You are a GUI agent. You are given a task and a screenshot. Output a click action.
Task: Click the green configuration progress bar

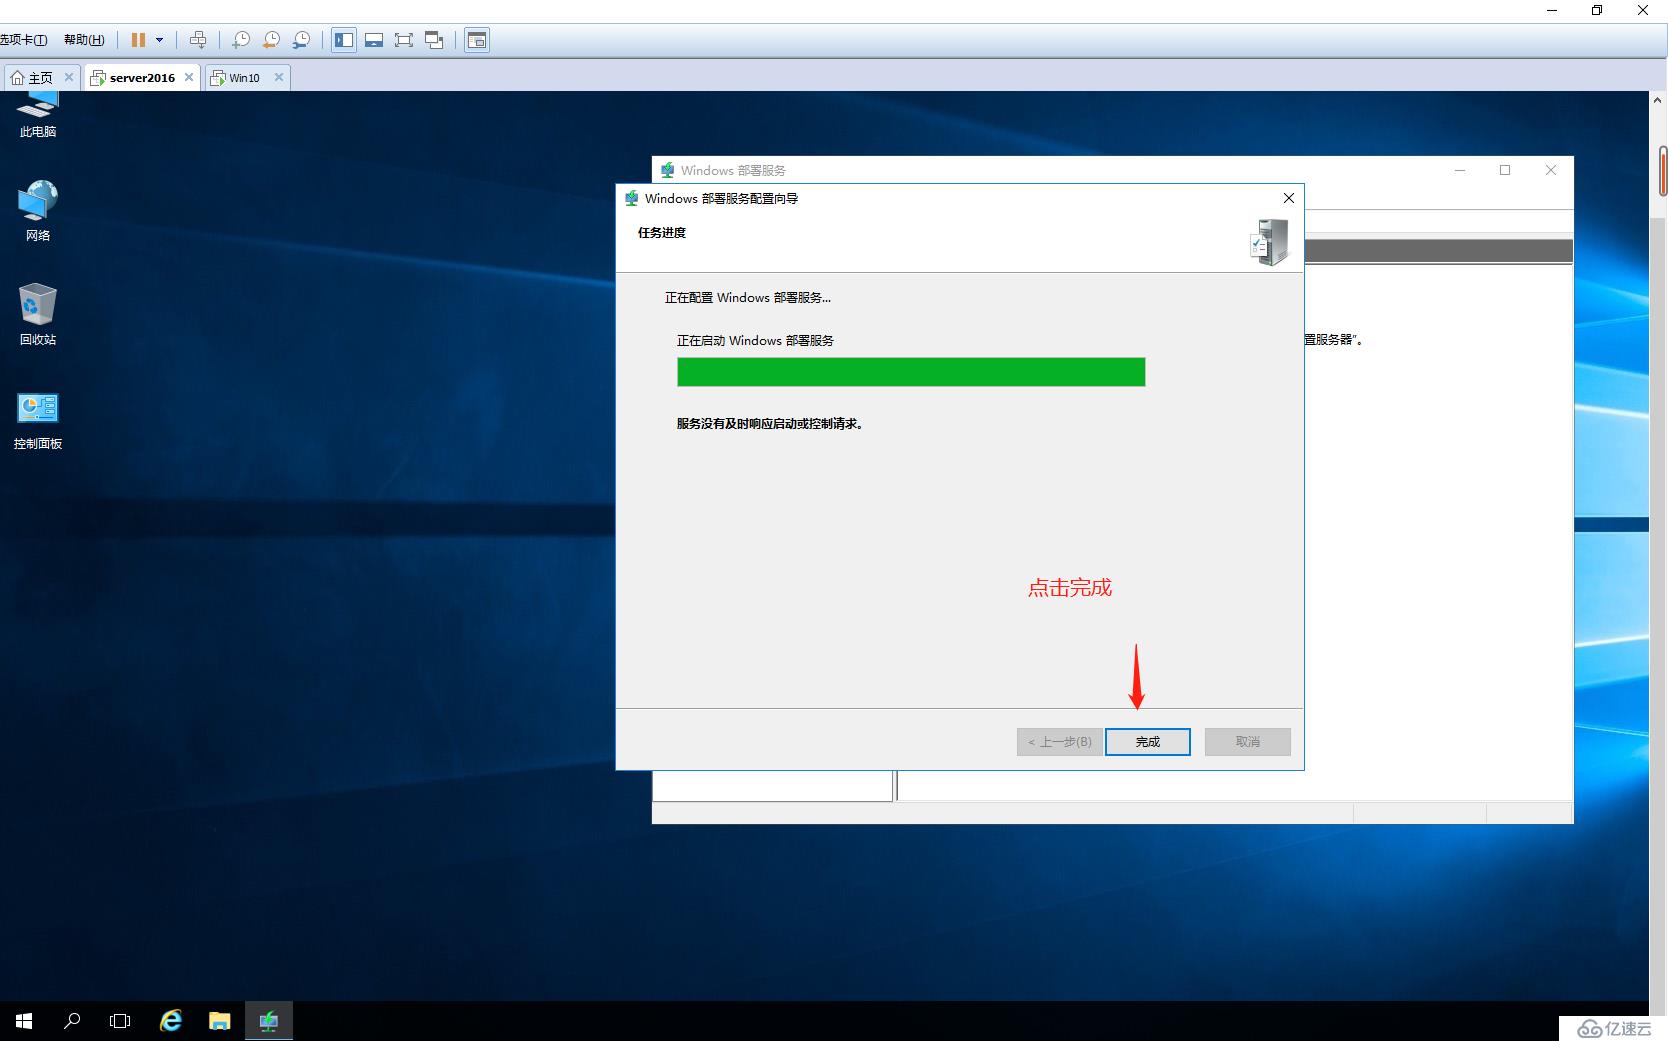(911, 372)
